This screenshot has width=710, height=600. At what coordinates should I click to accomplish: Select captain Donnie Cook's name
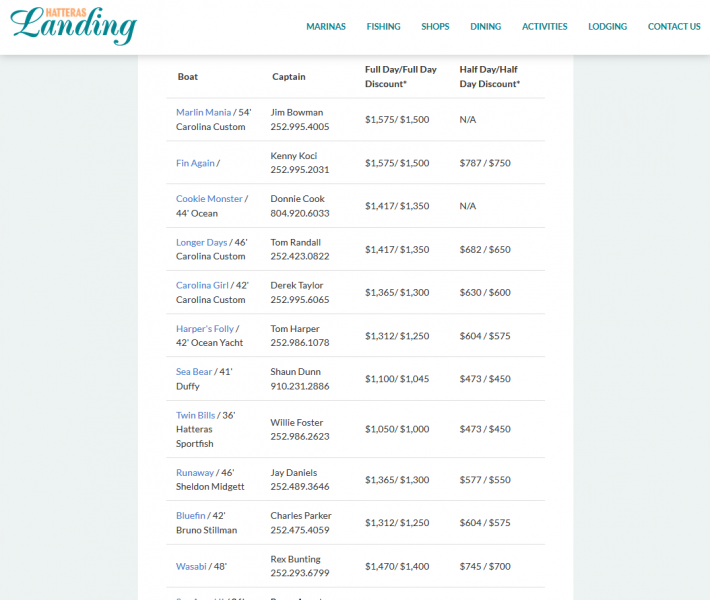click(x=297, y=199)
